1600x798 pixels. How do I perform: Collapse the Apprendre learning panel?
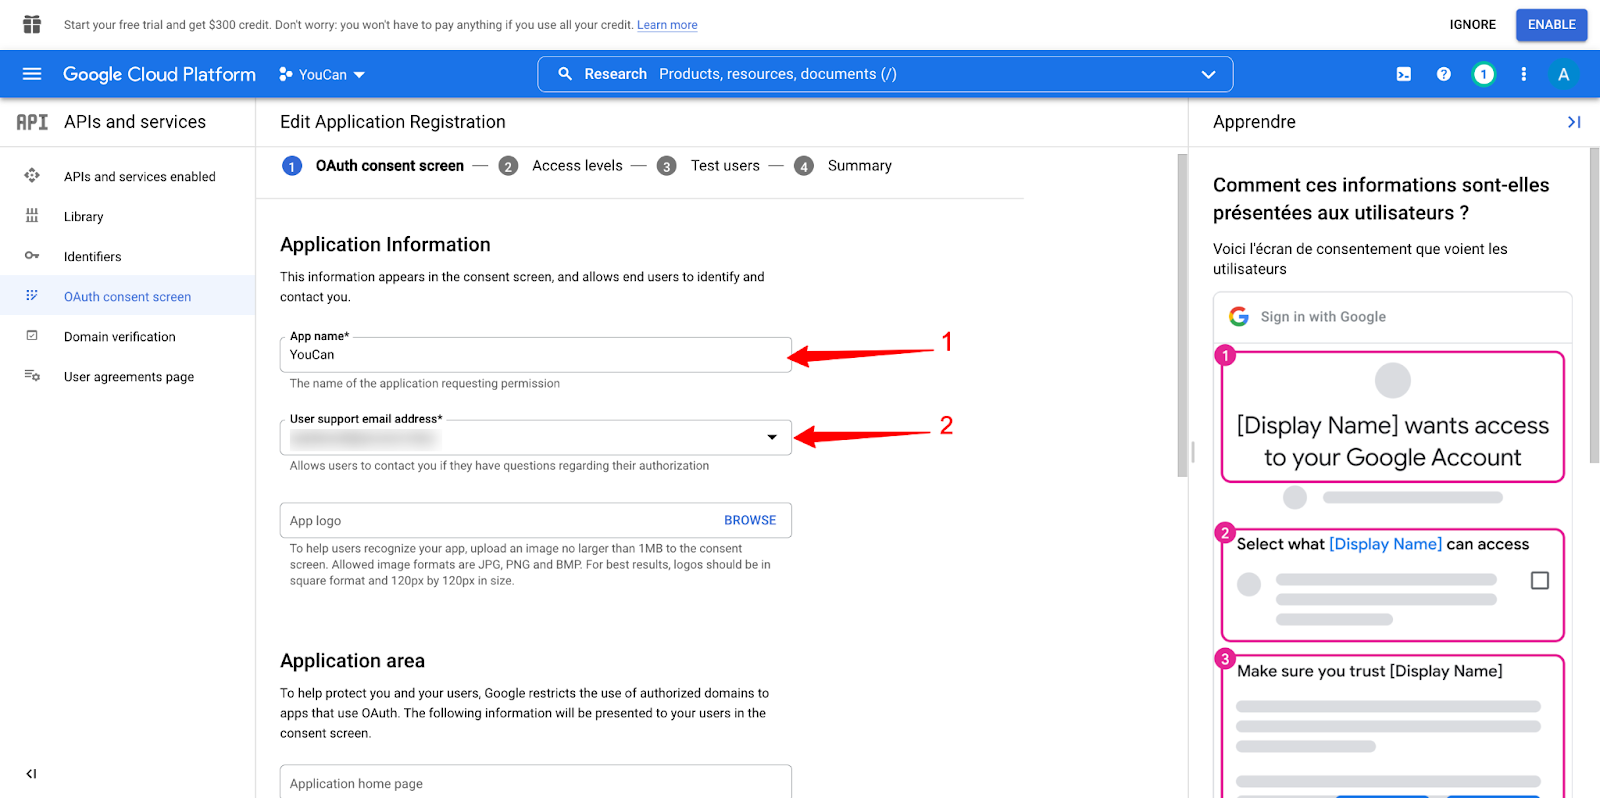(x=1574, y=122)
